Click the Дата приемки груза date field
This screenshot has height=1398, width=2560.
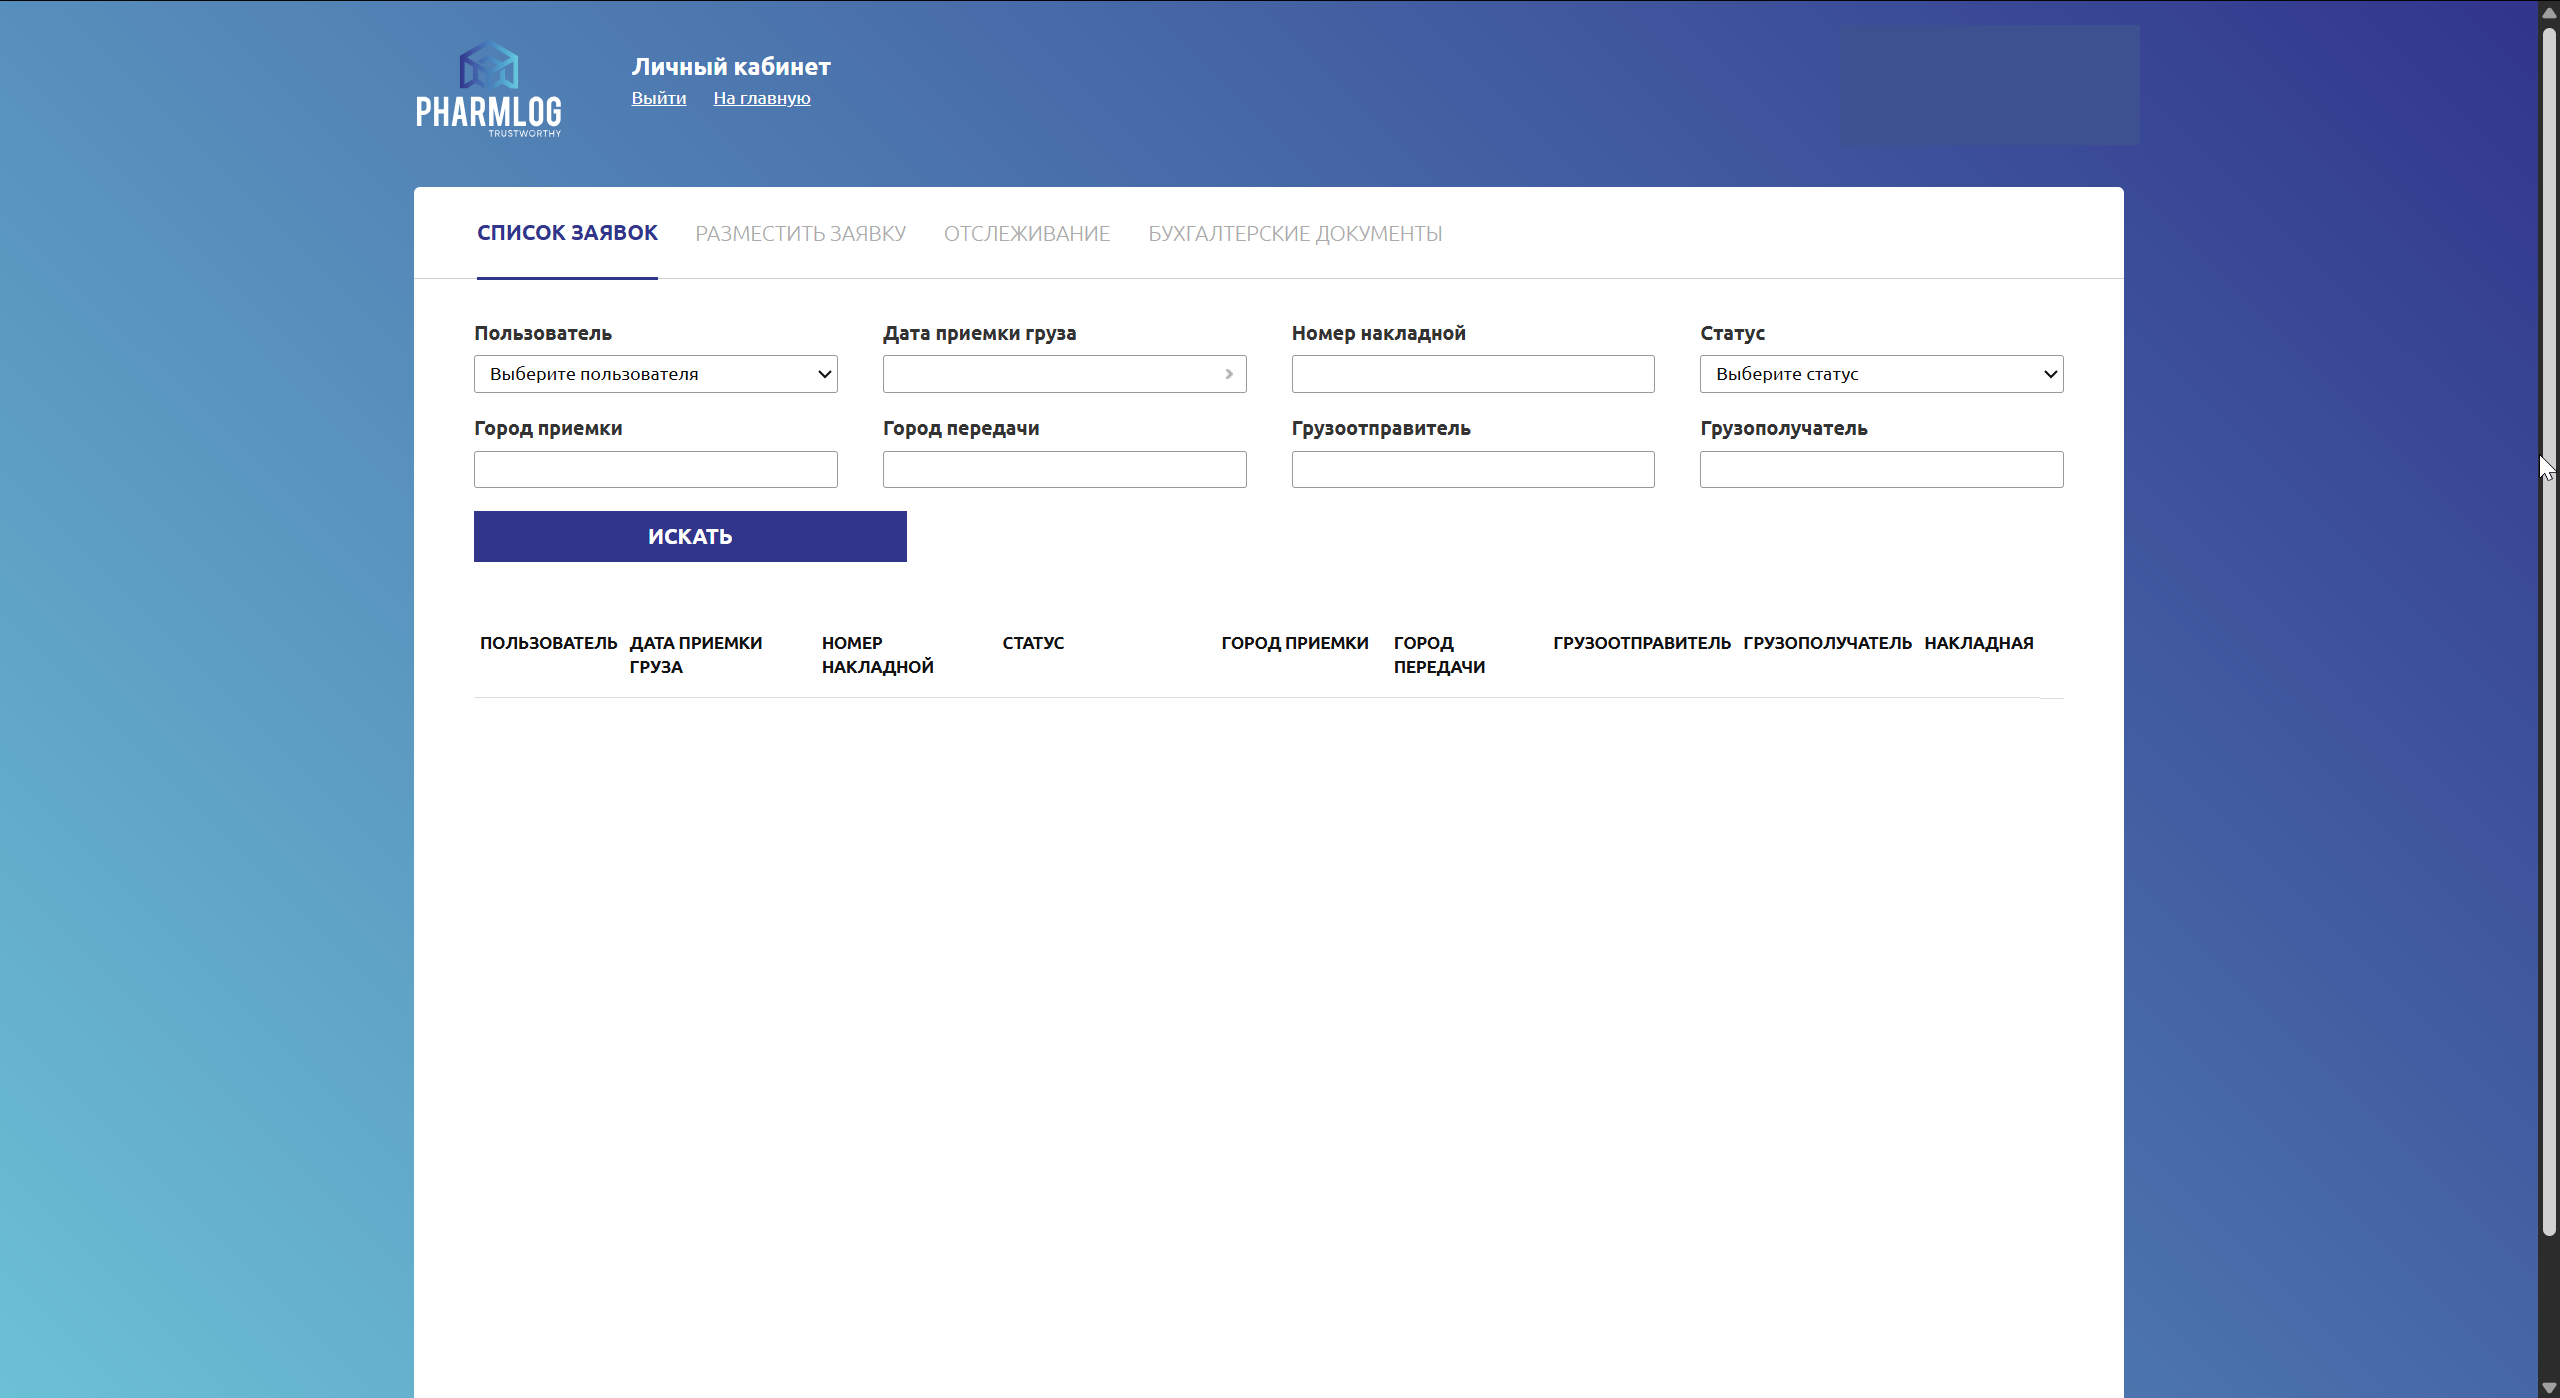point(1064,374)
